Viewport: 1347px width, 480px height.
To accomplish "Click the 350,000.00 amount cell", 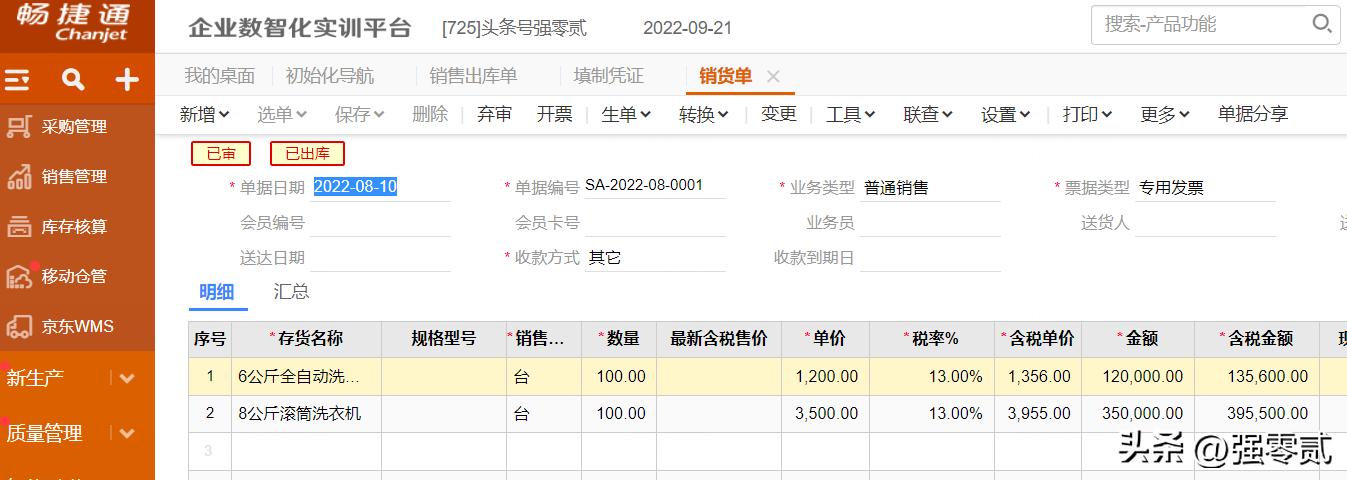I will 1138,414.
